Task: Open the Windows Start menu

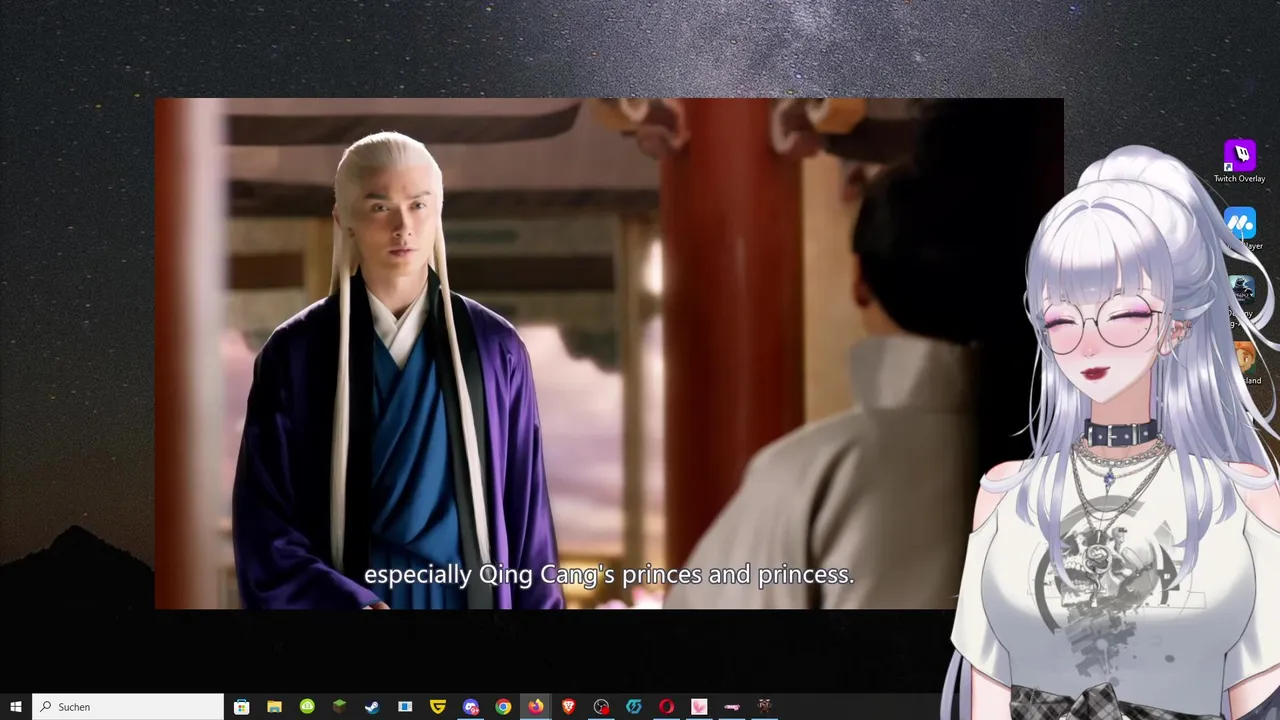Action: click(16, 707)
